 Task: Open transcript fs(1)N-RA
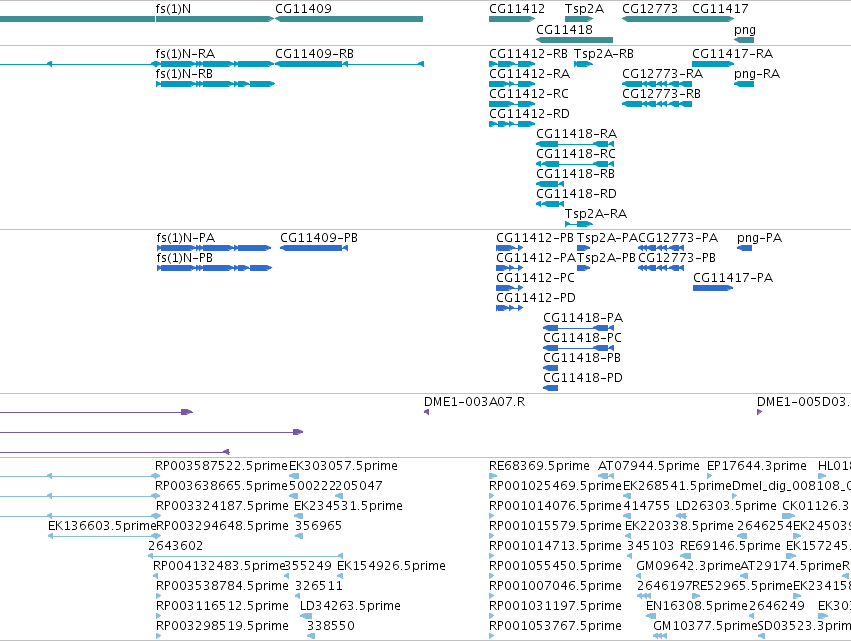(x=185, y=54)
